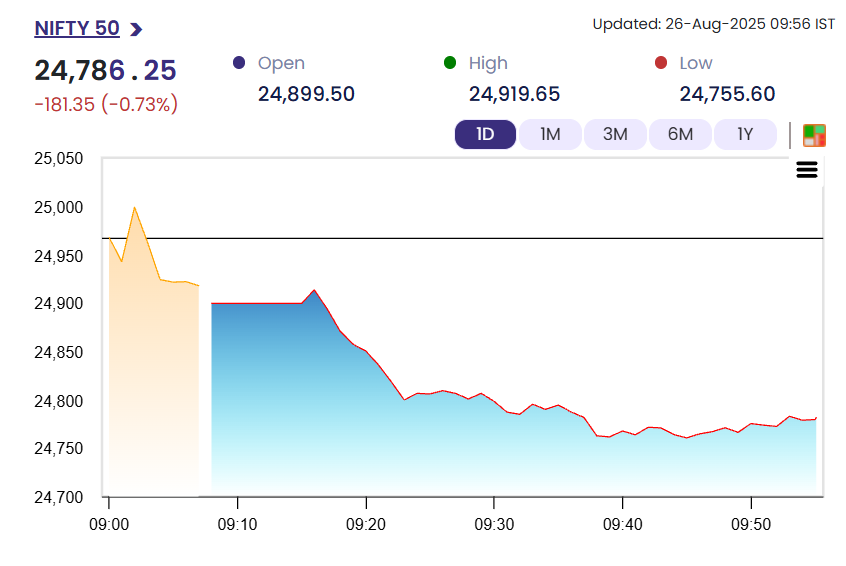Open the chart hamburger menu

[x=807, y=170]
